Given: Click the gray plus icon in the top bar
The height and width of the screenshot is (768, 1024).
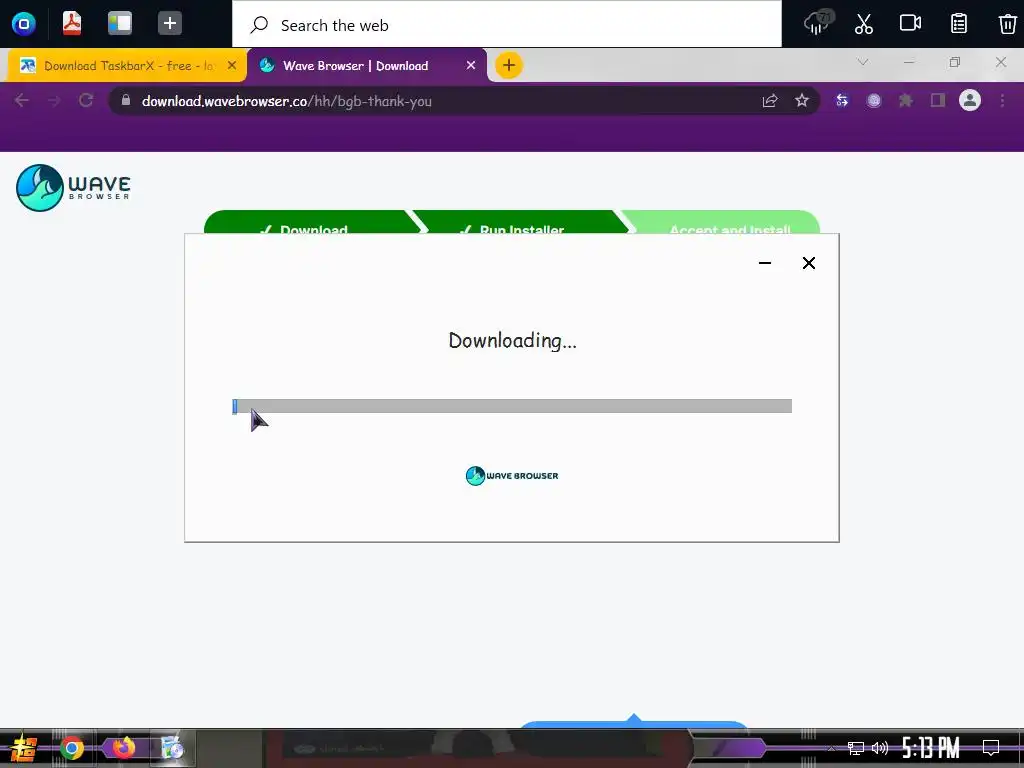Looking at the screenshot, I should tap(170, 24).
